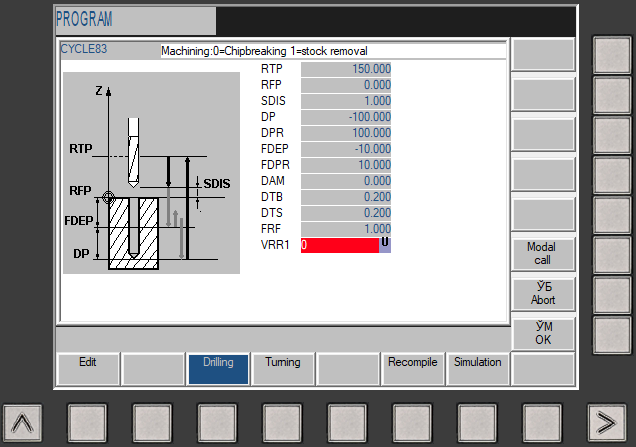The image size is (636, 447).
Task: Open the Edit softkey
Action: tap(88, 369)
